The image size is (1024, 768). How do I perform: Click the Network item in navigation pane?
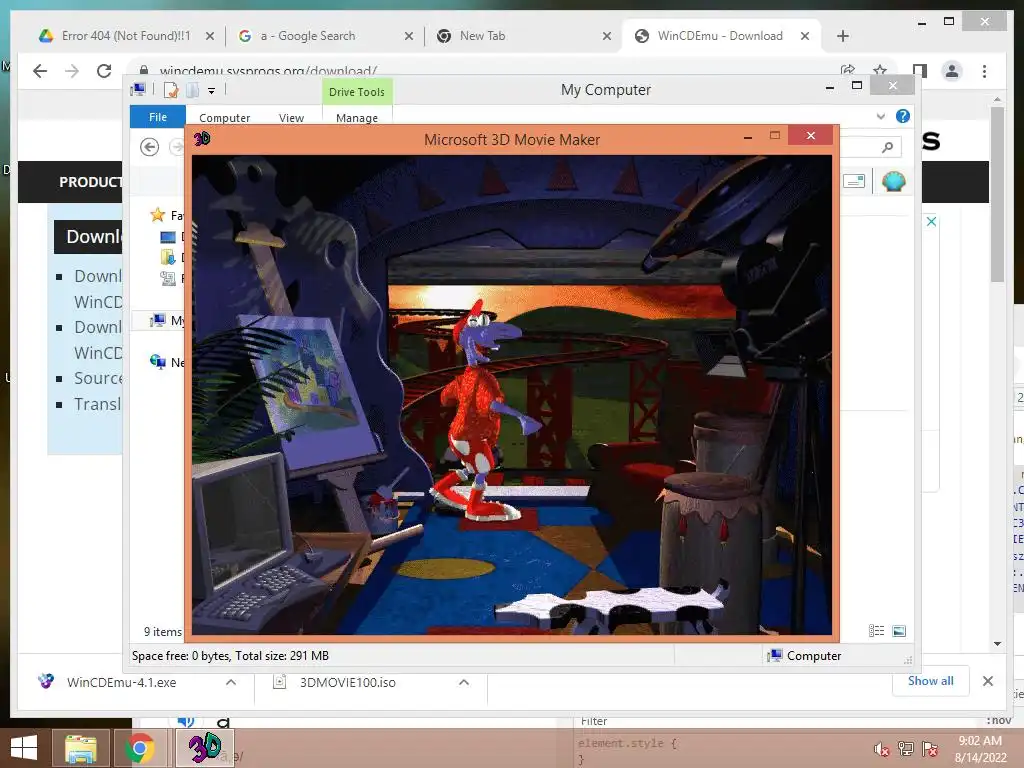(167, 362)
